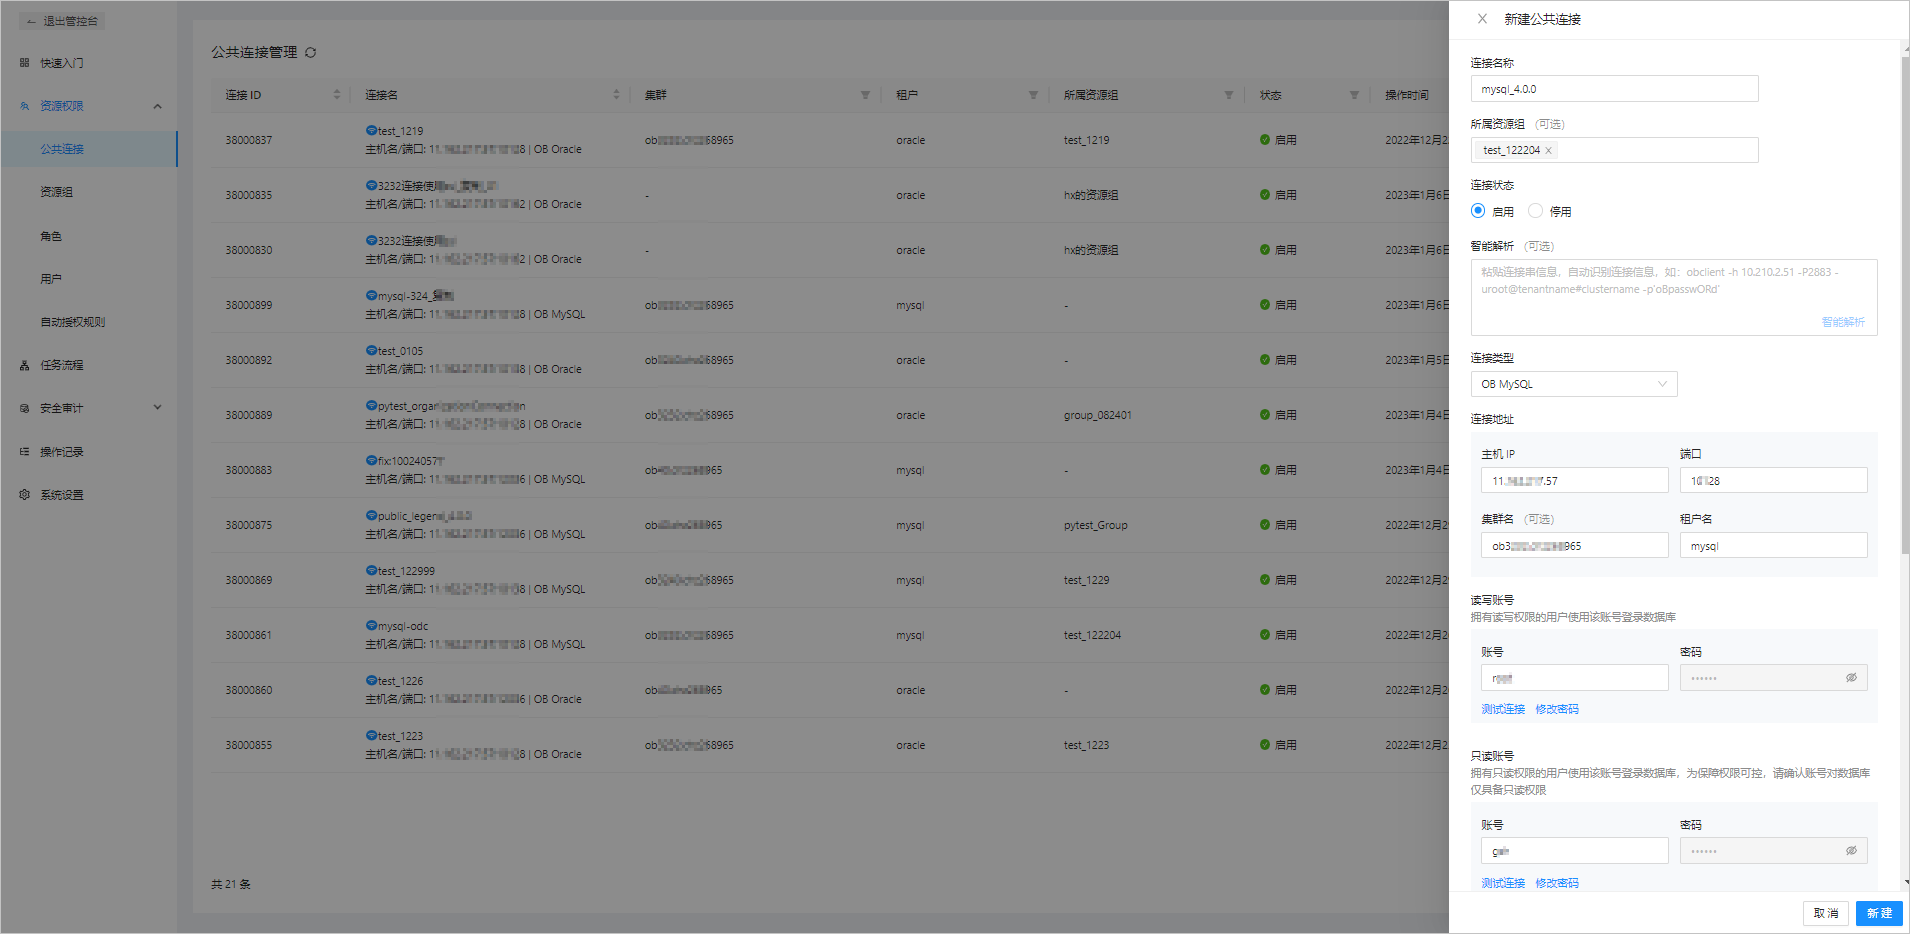
Task: Click the pytest_Group resource group cell
Action: pyautogui.click(x=1095, y=525)
